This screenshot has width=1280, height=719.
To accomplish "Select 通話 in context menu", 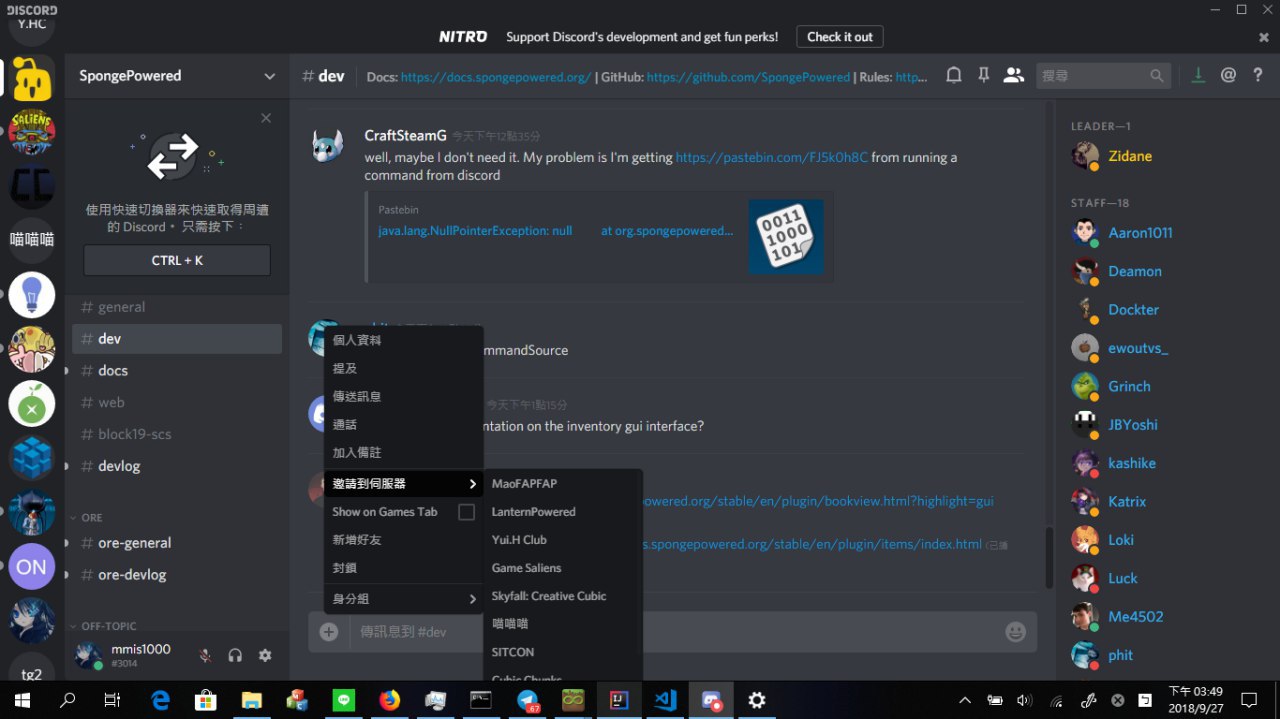I will click(404, 424).
